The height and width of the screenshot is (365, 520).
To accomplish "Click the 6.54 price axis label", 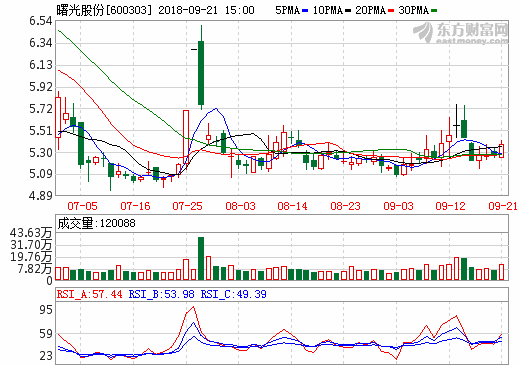I will tap(41, 21).
